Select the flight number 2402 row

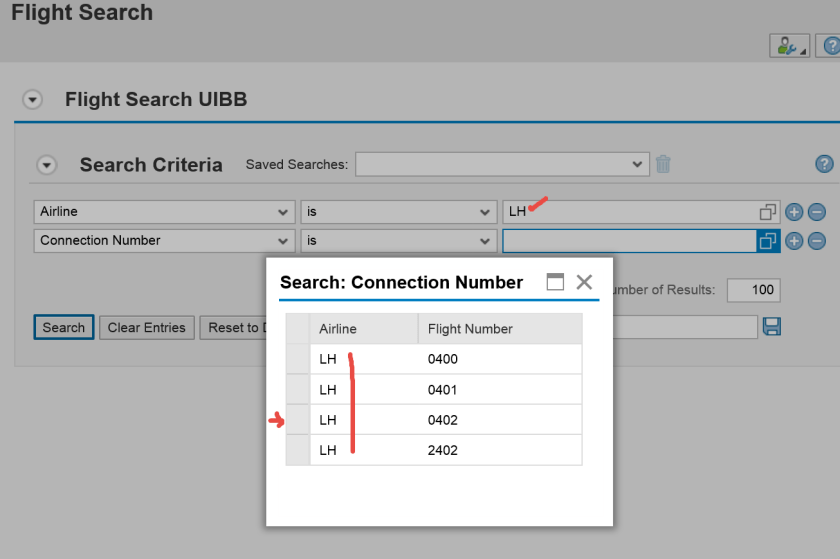(x=442, y=450)
